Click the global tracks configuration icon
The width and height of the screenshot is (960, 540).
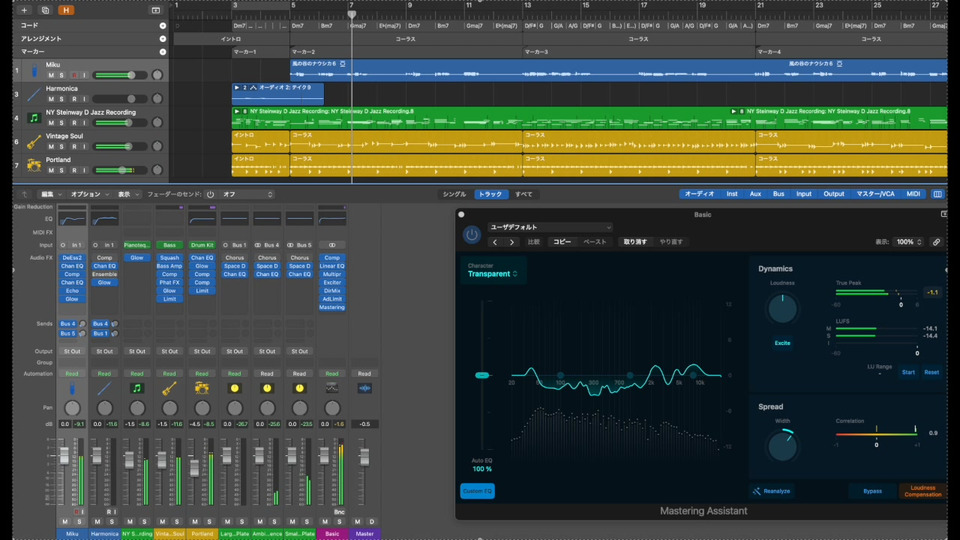(x=156, y=10)
